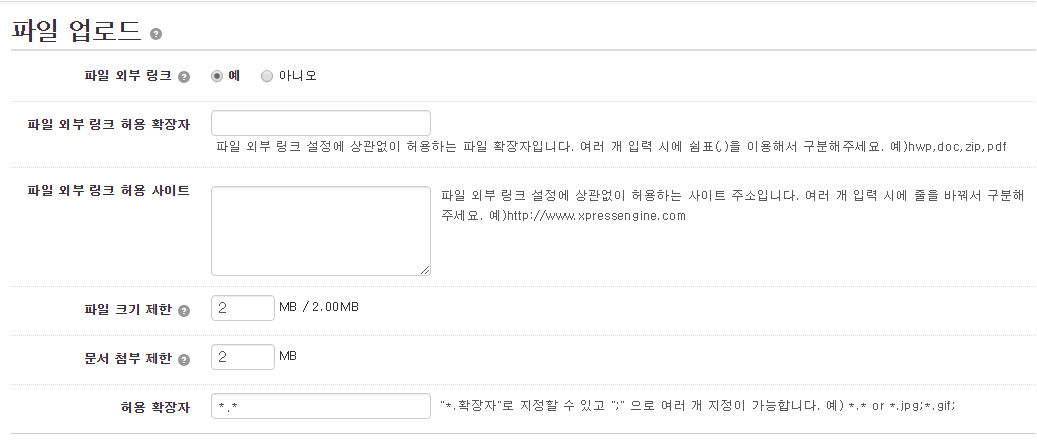This screenshot has height=440, width=1037.
Task: Click the 파일 외부 링크 허용 사이트 label
Action: click(x=108, y=191)
